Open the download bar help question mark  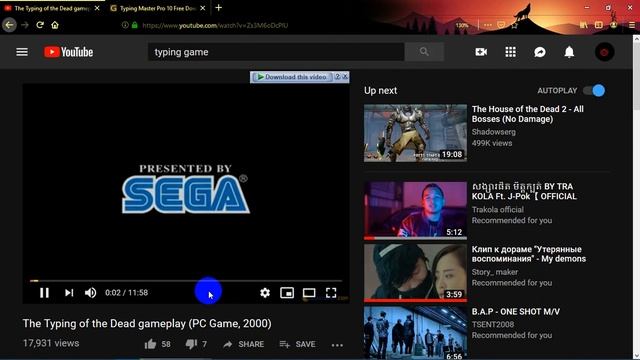(x=338, y=76)
